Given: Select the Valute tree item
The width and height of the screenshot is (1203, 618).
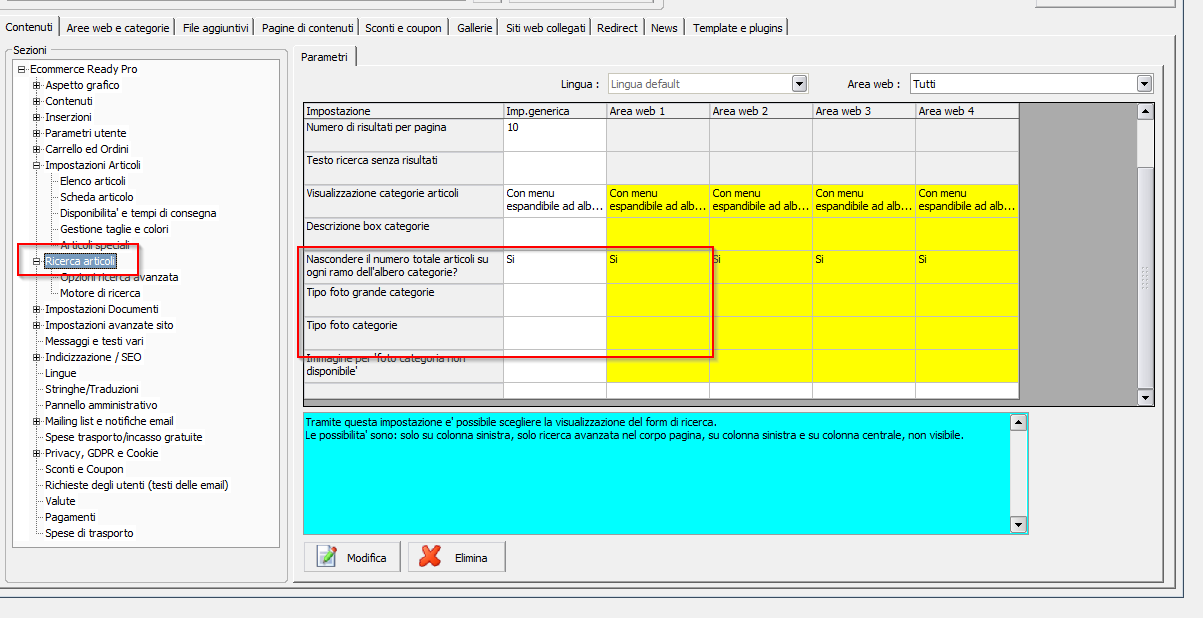Looking at the screenshot, I should [x=60, y=501].
